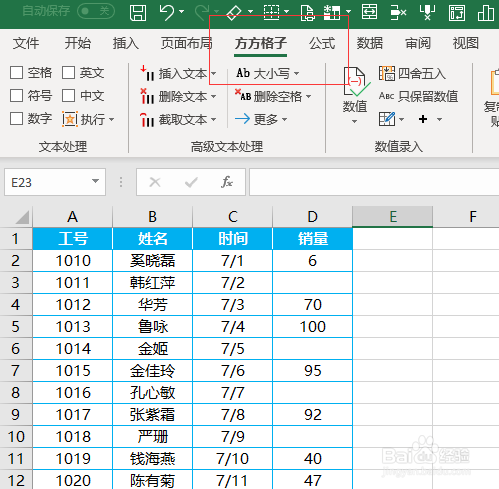Select the cell containing 7/10
The height and width of the screenshot is (489, 499).
pyautogui.click(x=233, y=459)
